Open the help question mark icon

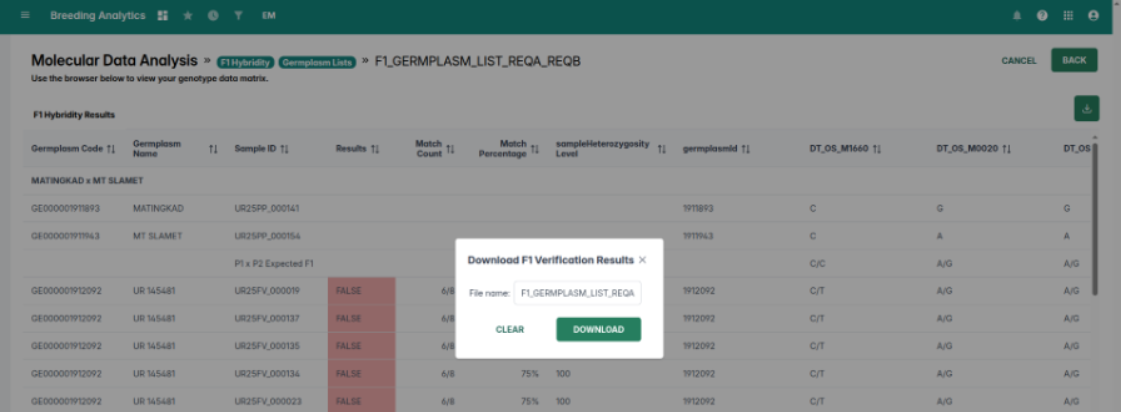point(1043,16)
